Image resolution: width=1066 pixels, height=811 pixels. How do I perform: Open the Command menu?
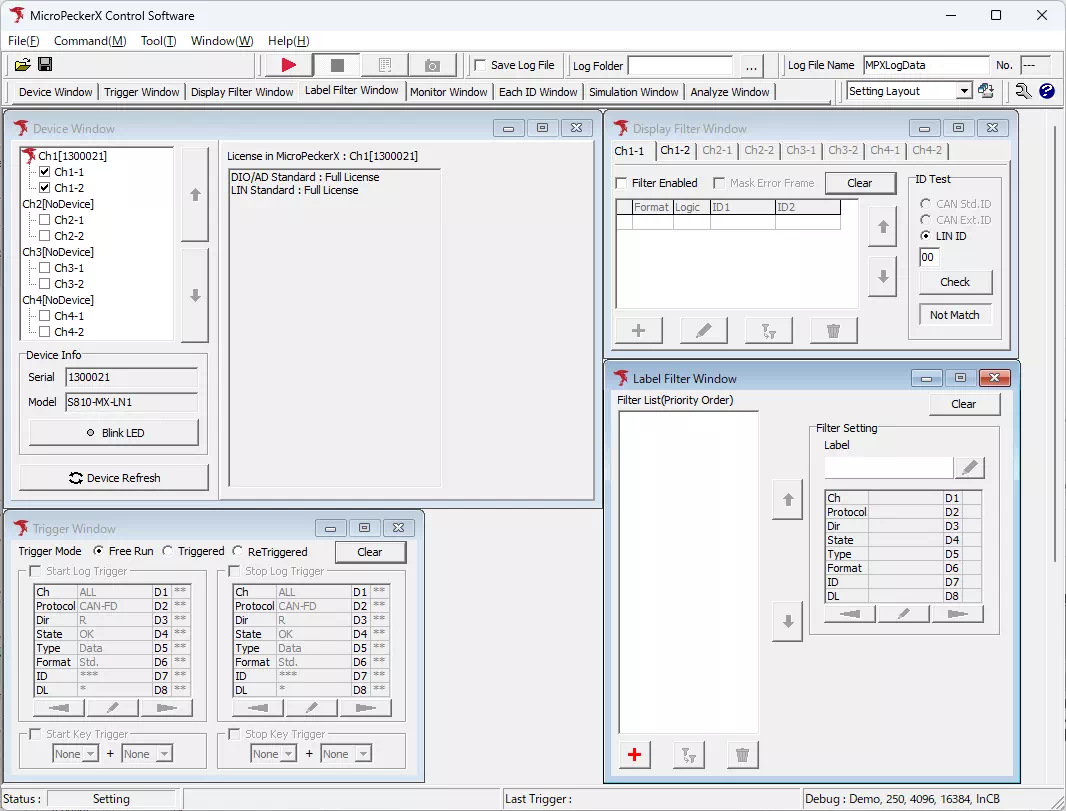(90, 41)
